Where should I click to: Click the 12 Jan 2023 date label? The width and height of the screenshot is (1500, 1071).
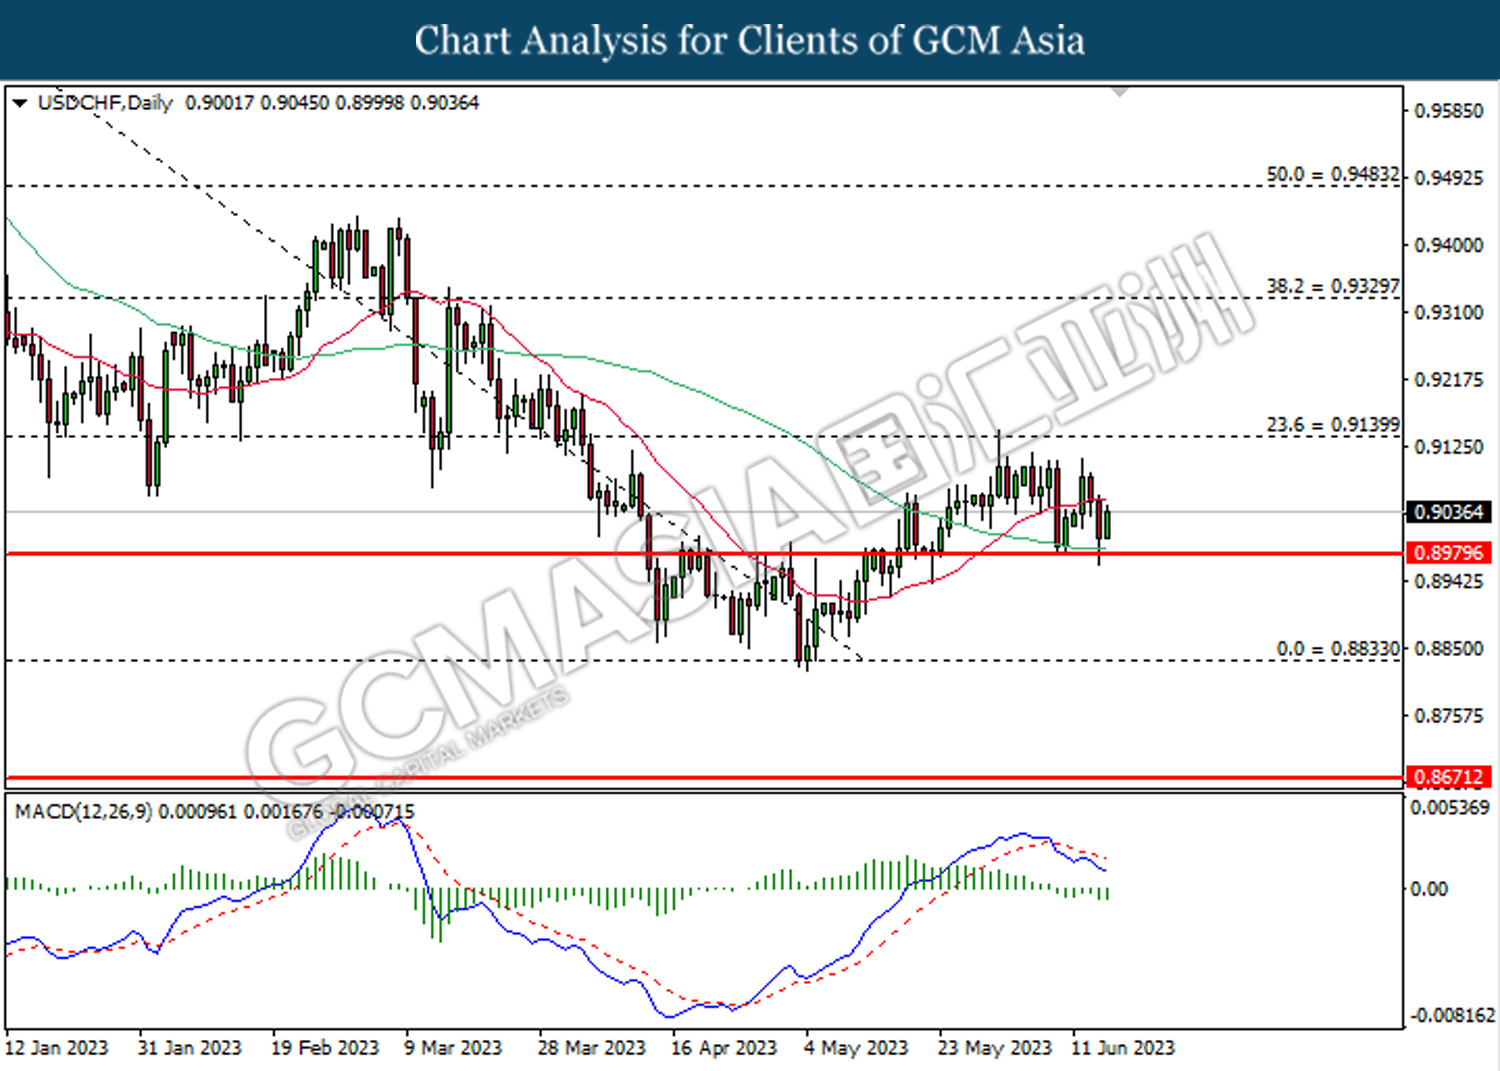point(57,1047)
